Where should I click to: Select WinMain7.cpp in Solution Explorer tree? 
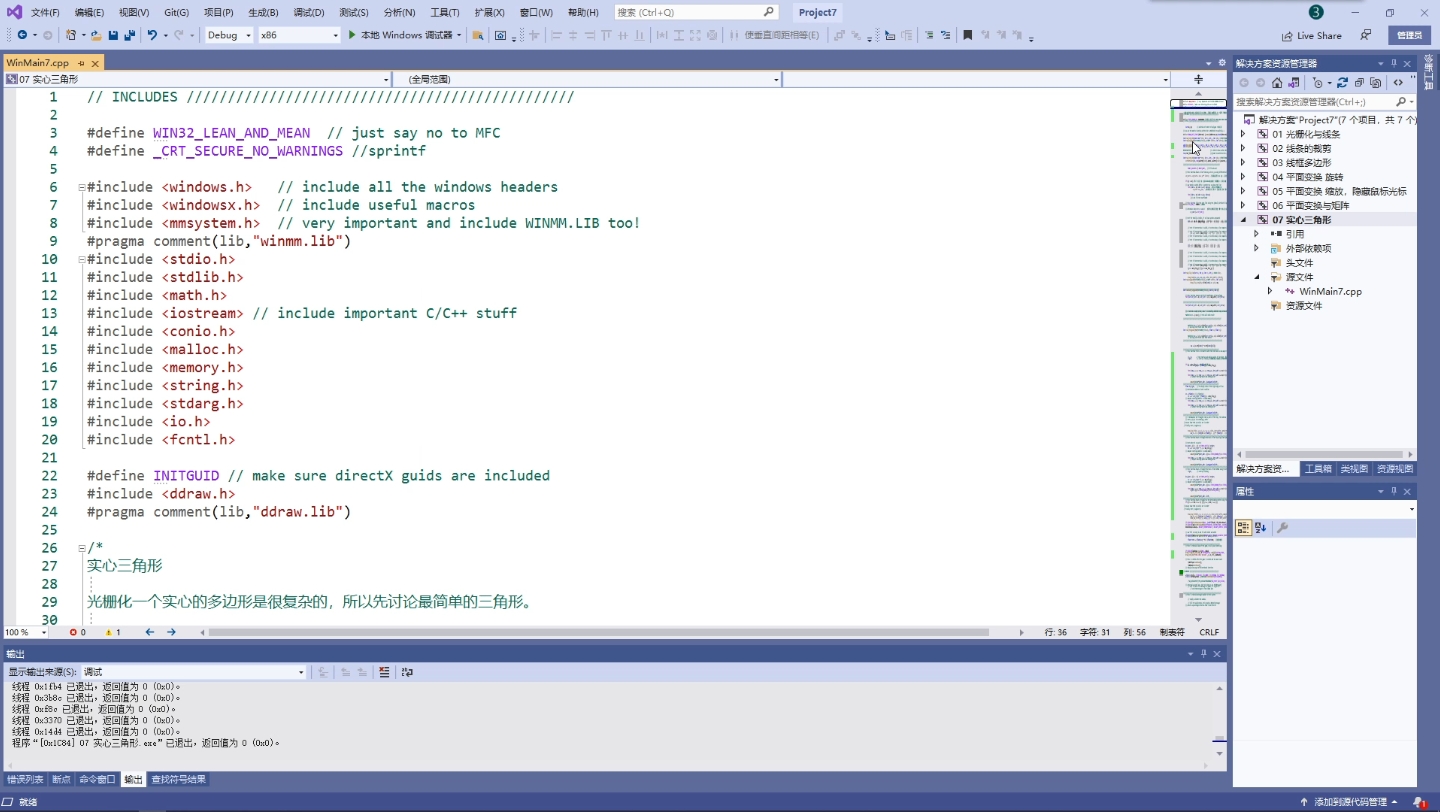pos(1330,291)
